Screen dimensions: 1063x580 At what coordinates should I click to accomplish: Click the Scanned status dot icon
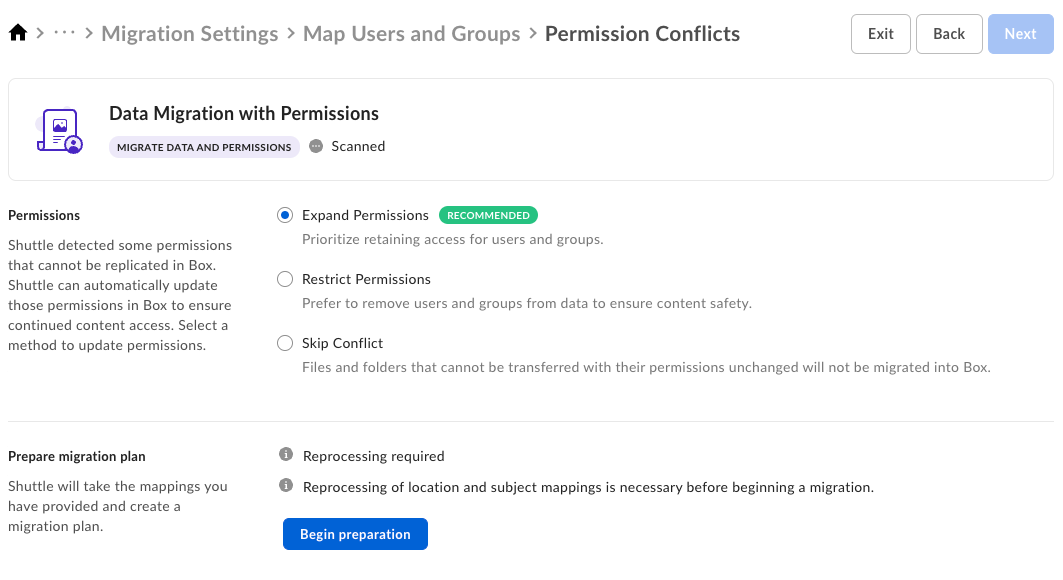click(x=316, y=146)
